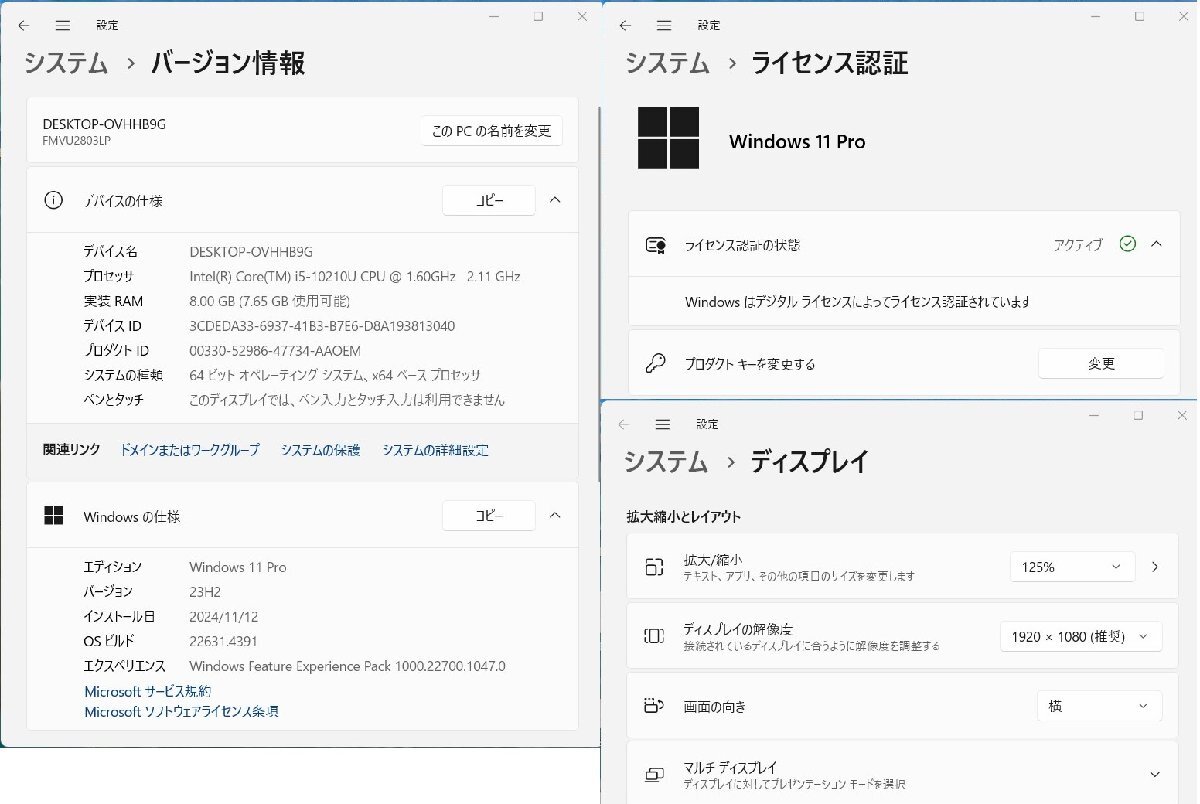Click the FMVU2803LP model text
This screenshot has width=1200, height=804.
[x=77, y=140]
